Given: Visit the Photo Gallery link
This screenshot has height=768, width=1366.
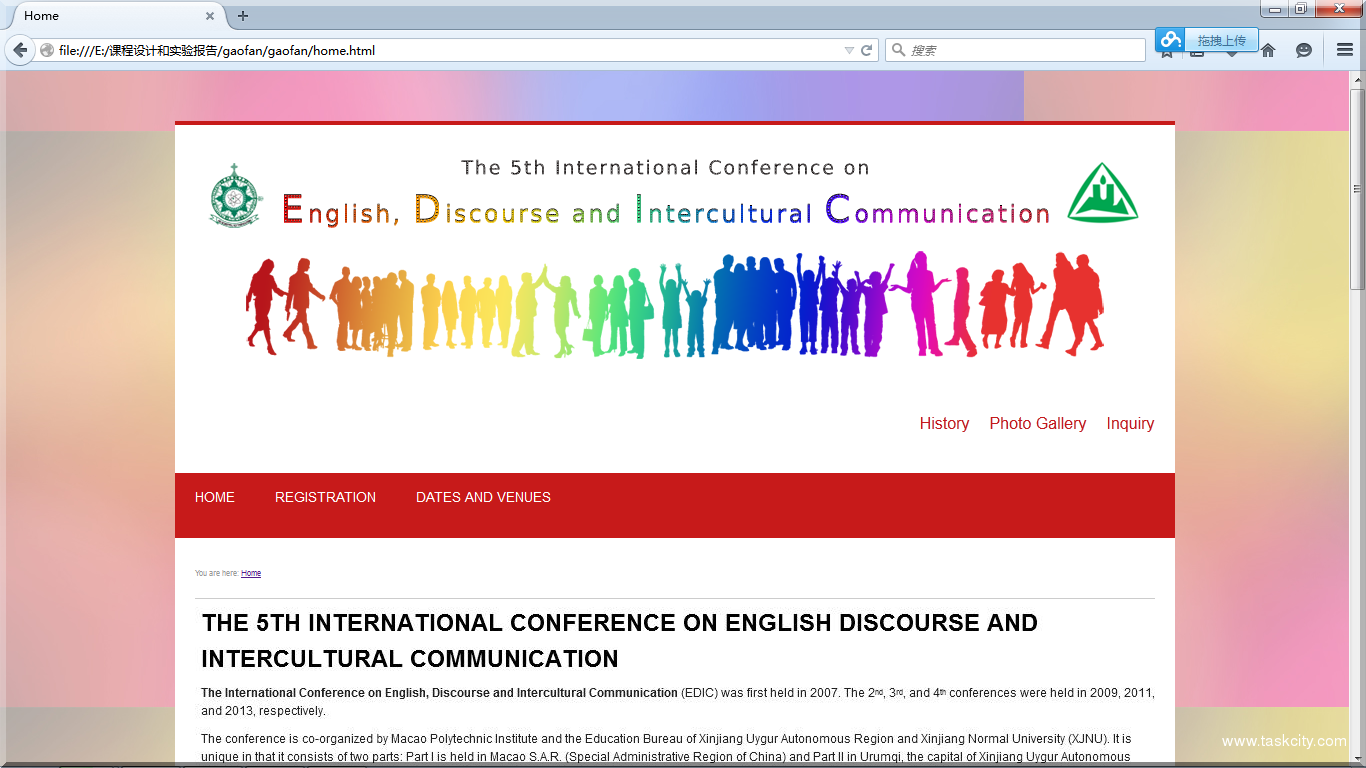Looking at the screenshot, I should [1037, 423].
